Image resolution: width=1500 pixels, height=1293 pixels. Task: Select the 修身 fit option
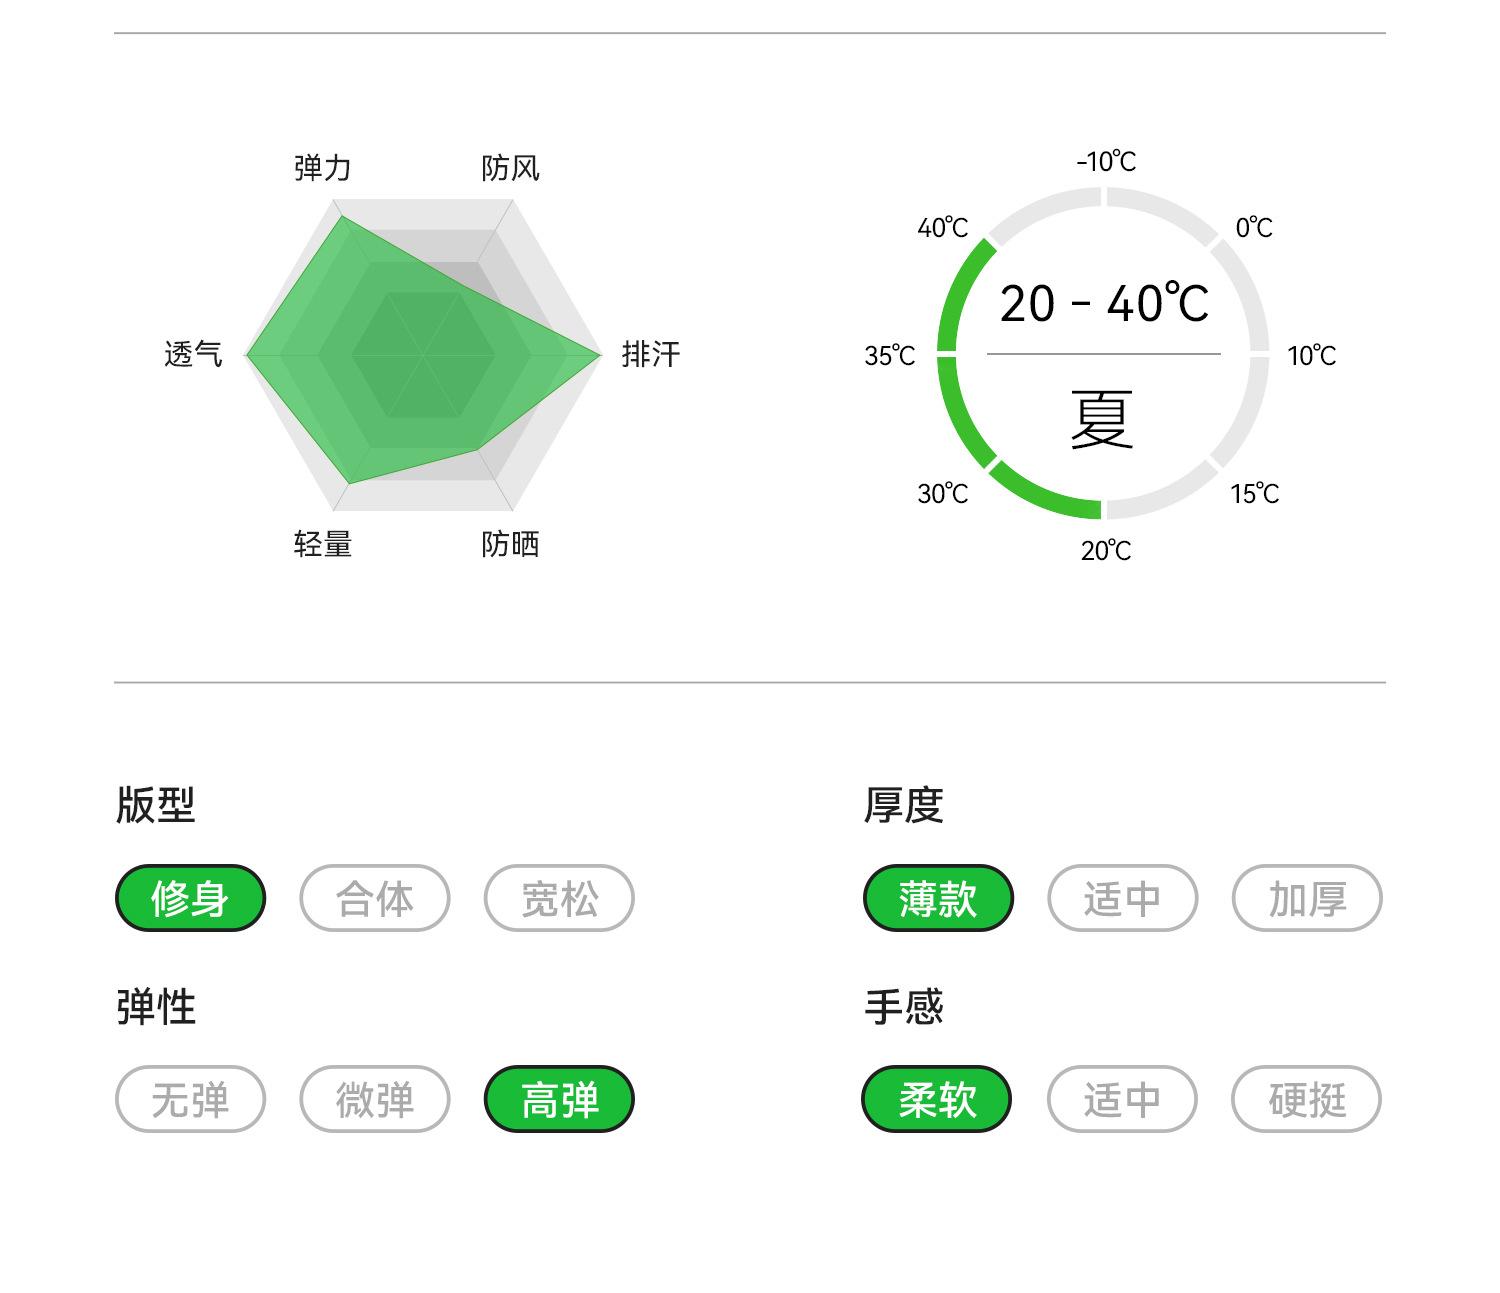click(190, 898)
